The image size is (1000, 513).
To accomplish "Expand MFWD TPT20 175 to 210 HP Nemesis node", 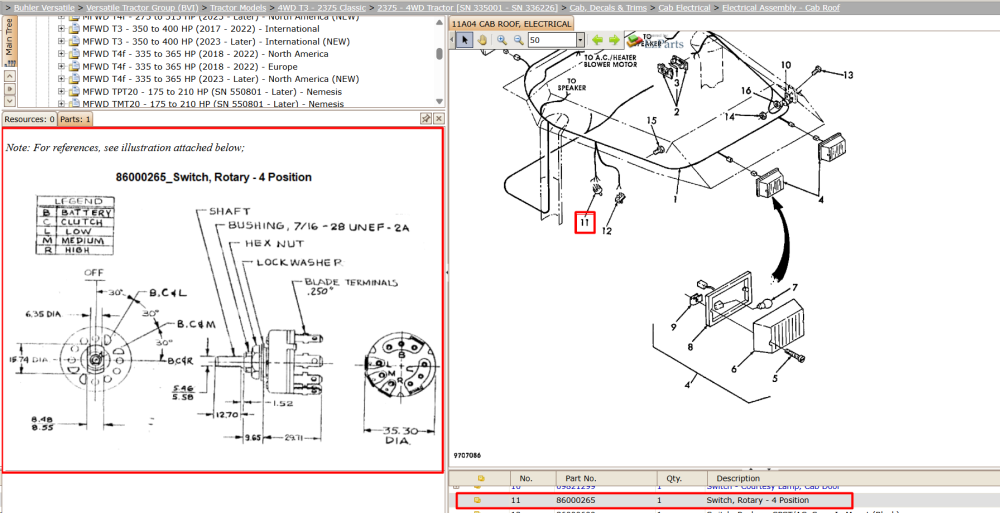I will click(61, 91).
